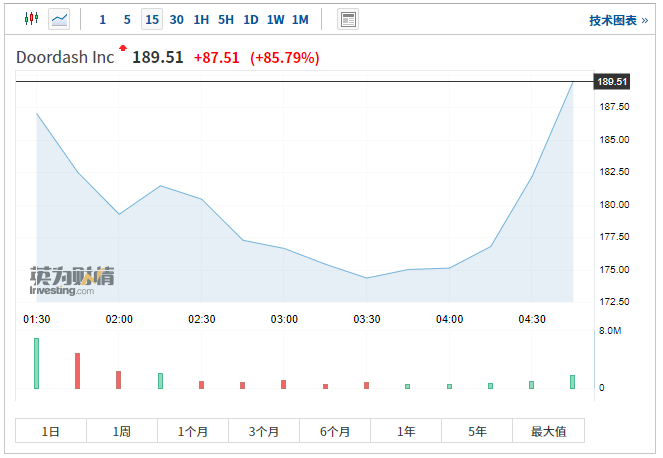
Task: Select the 1W interval
Action: tap(275, 19)
